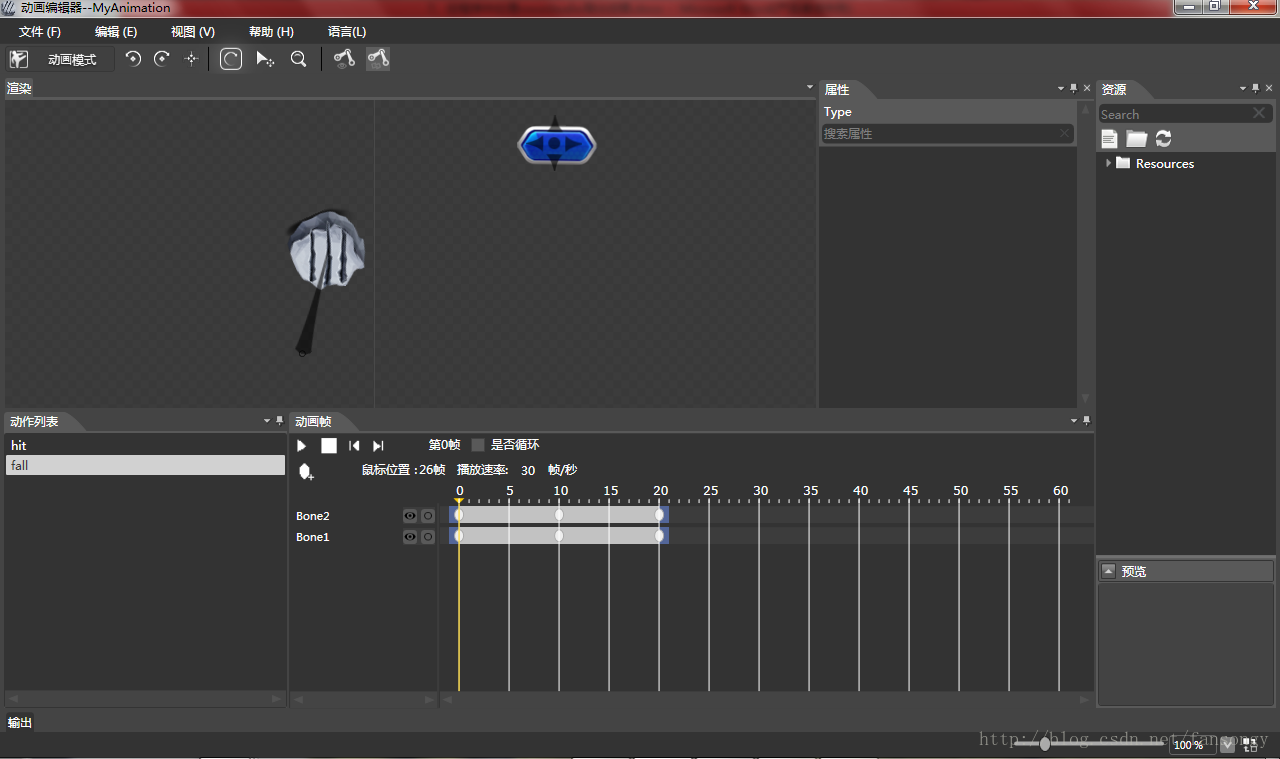Jump to the next frame
Viewport: 1280px width, 759px height.
[378, 446]
